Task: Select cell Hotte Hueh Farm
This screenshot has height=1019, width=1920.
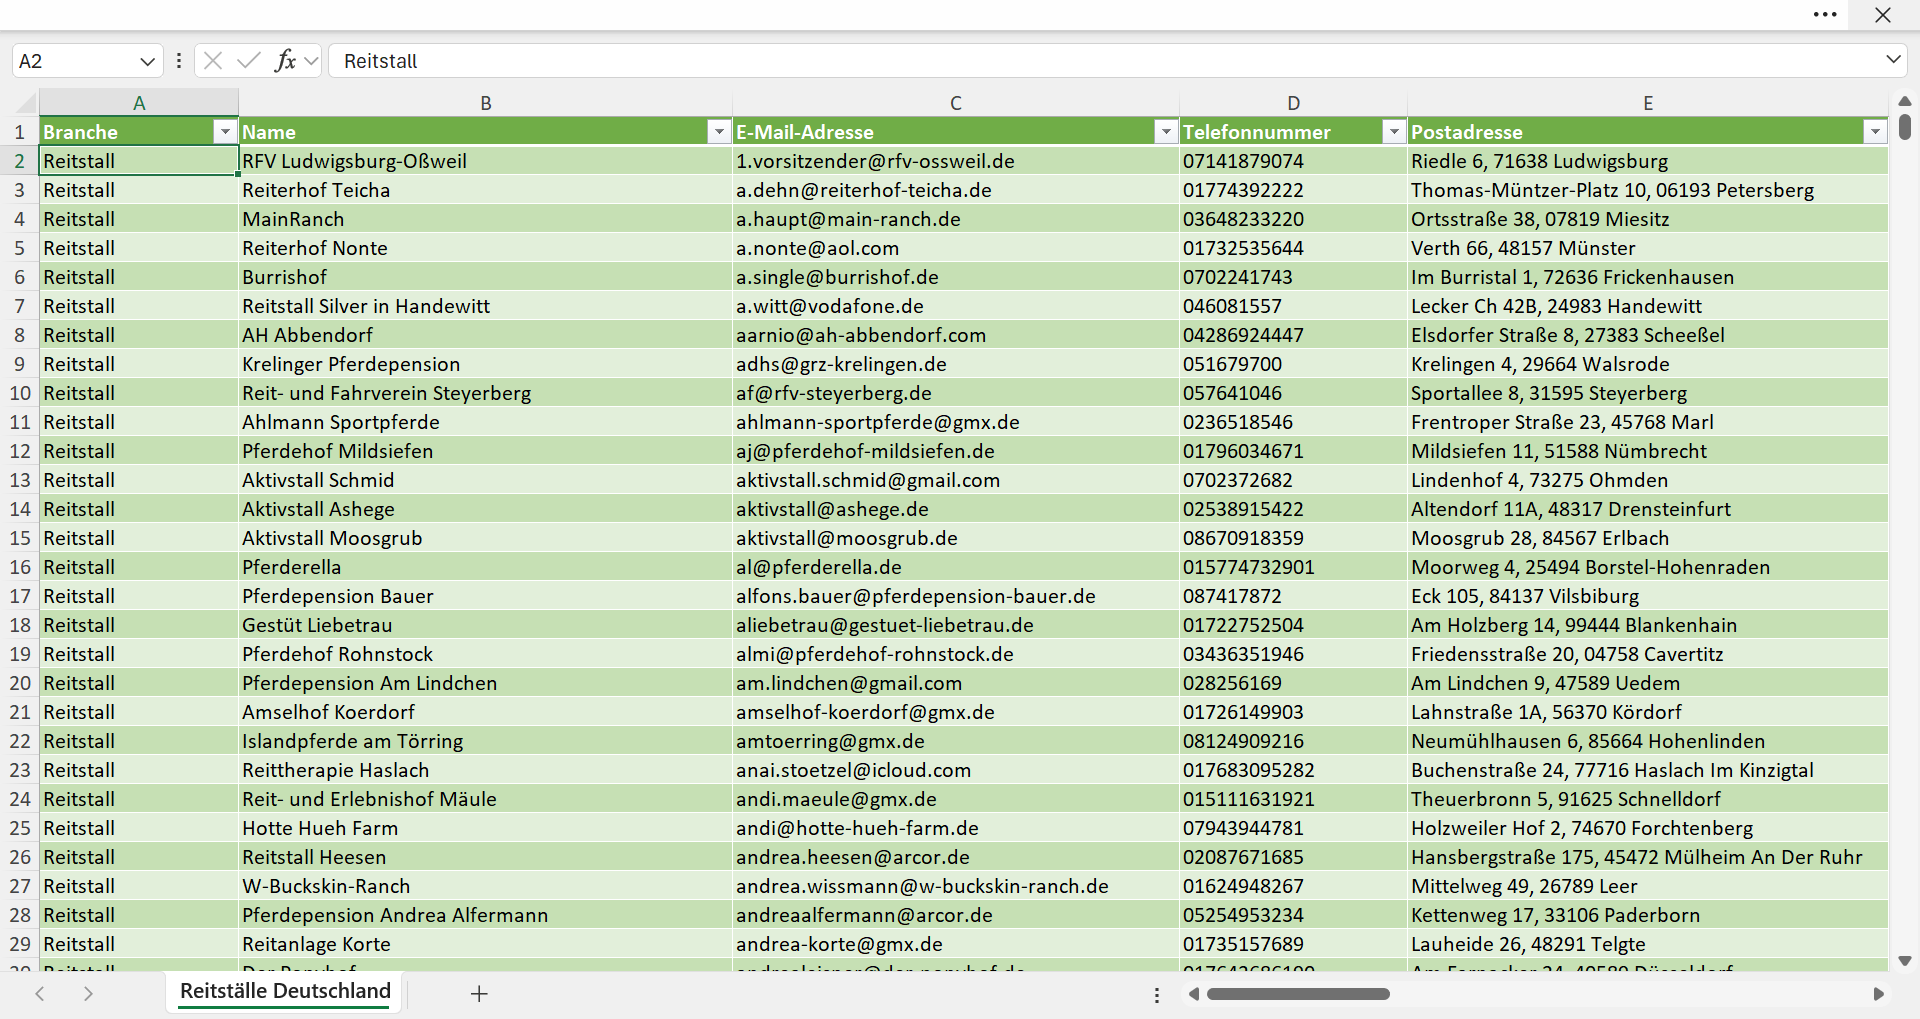Action: coord(486,828)
